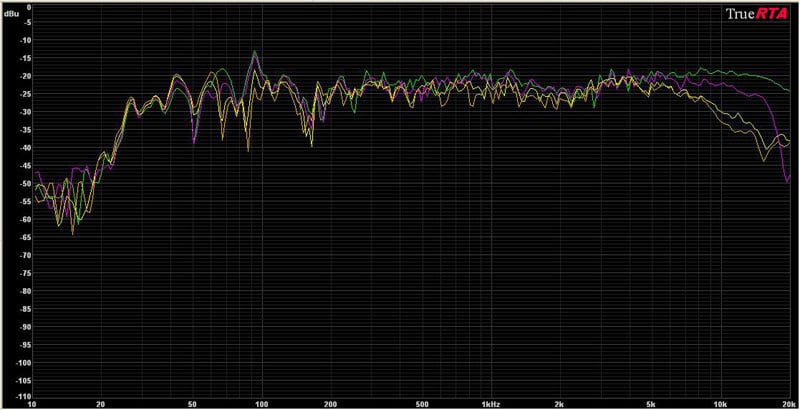Select the 2k frequency axis label

pyautogui.click(x=559, y=404)
